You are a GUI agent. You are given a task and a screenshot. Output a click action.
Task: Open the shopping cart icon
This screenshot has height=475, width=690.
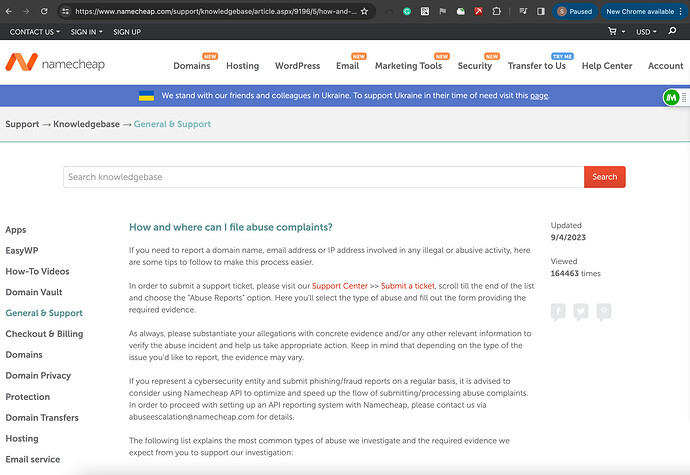(612, 31)
